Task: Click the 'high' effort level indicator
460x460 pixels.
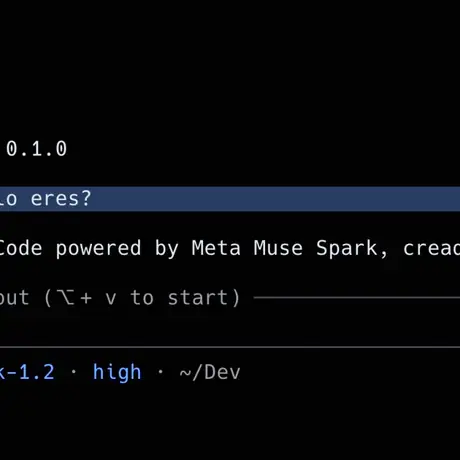Action: 117,372
